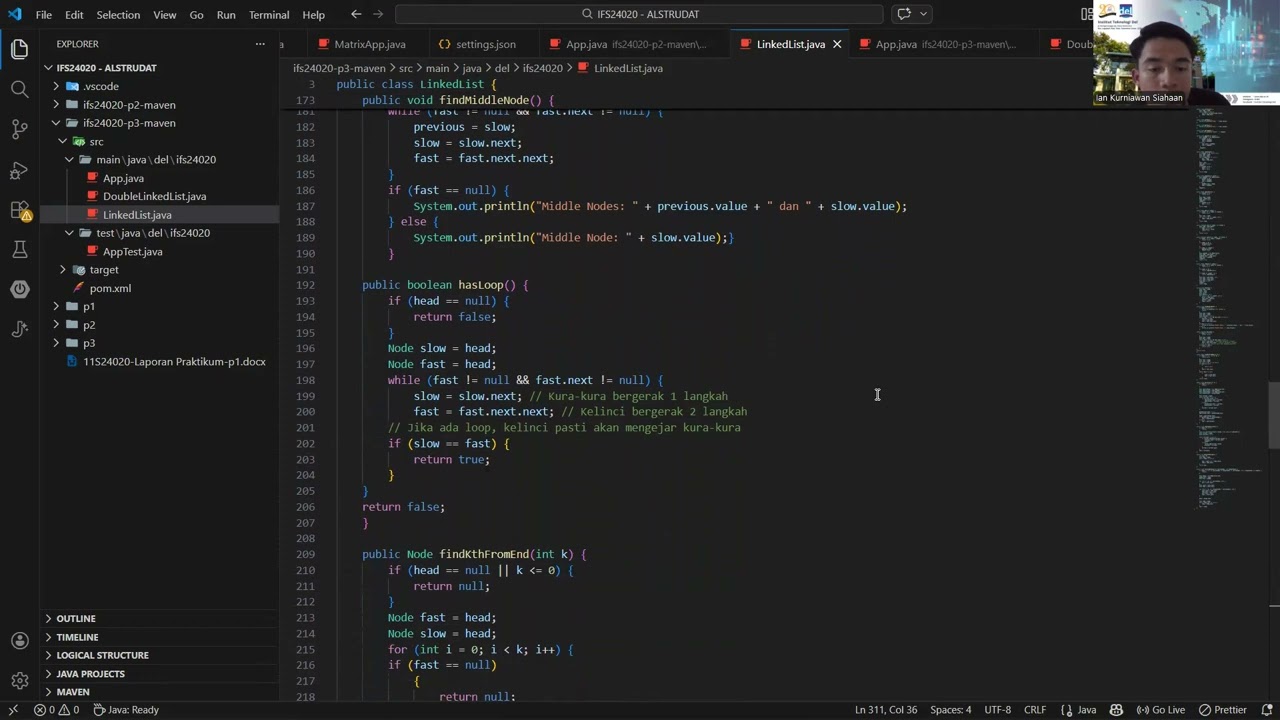The image size is (1280, 720).
Task: Click the Prettier status button
Action: coord(1223,710)
